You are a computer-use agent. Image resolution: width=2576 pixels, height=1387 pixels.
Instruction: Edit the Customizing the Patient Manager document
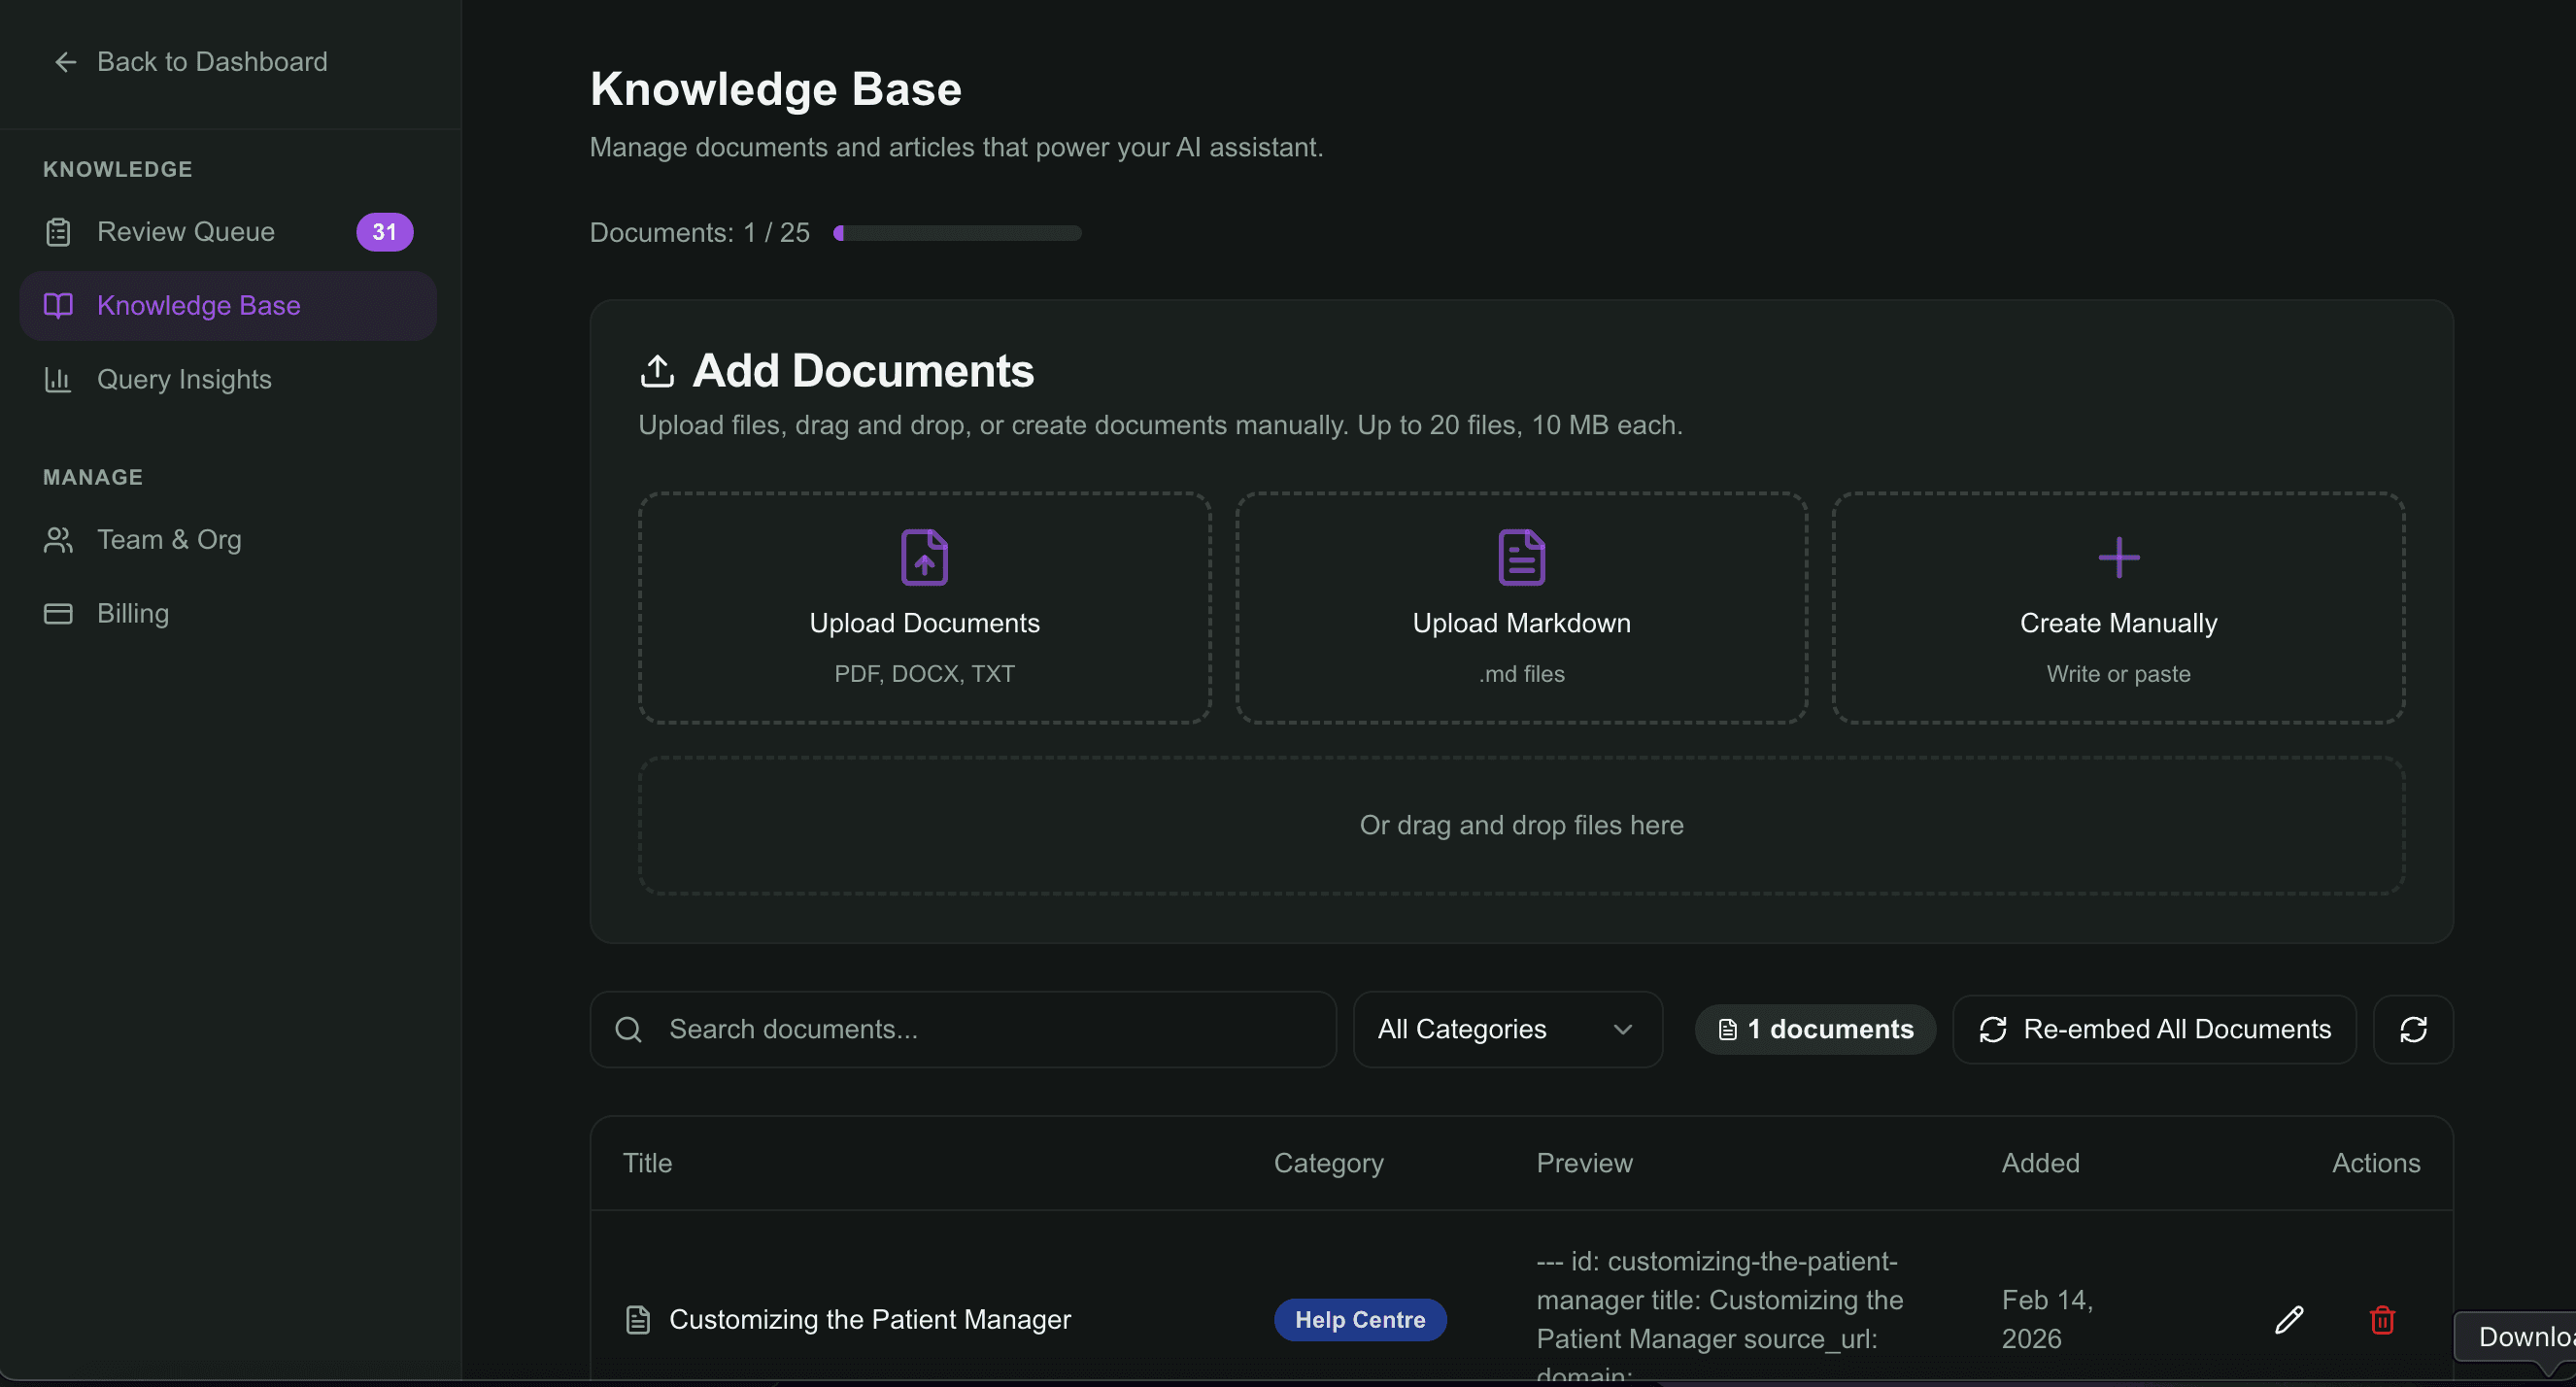2290,1320
